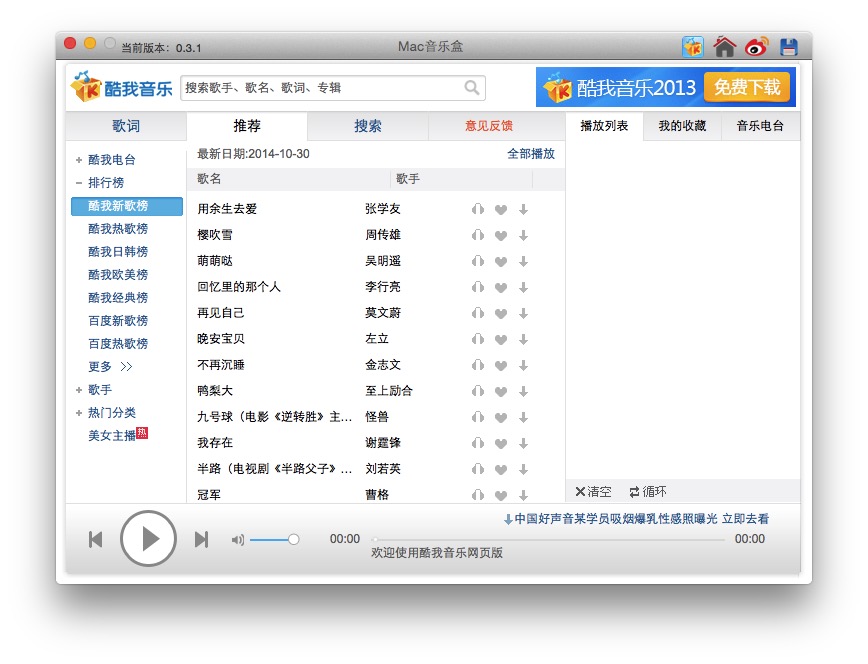Favorite 回忆里的那个人 with heart icon
Screen dimensions: 868x664
tap(501, 287)
